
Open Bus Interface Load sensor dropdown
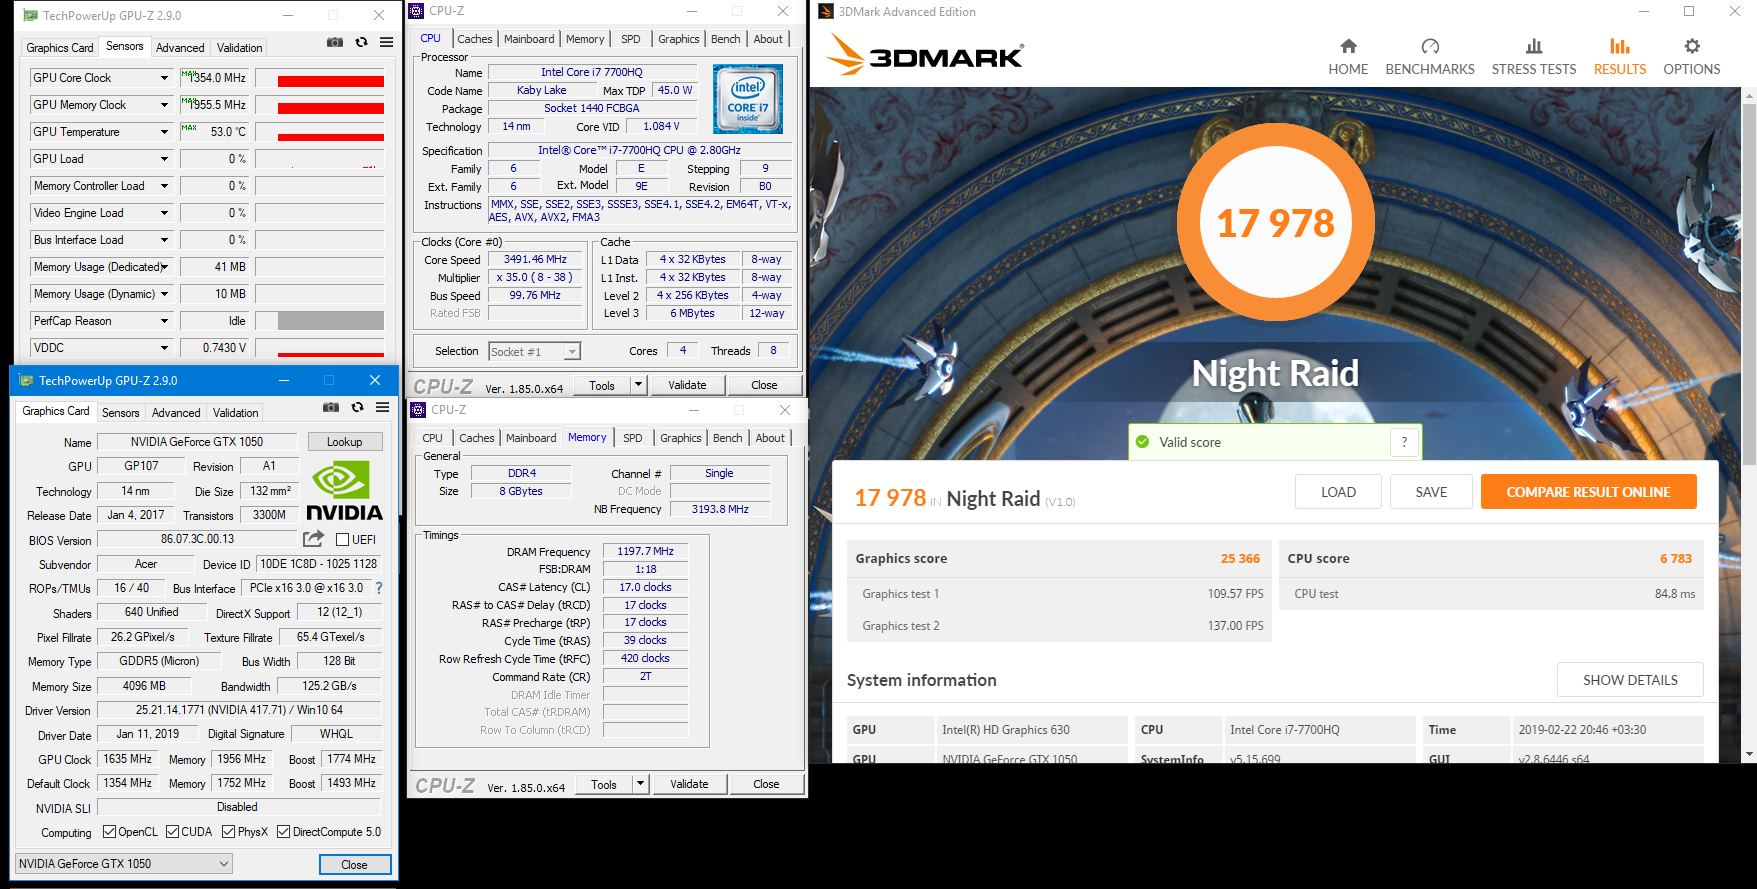point(165,240)
